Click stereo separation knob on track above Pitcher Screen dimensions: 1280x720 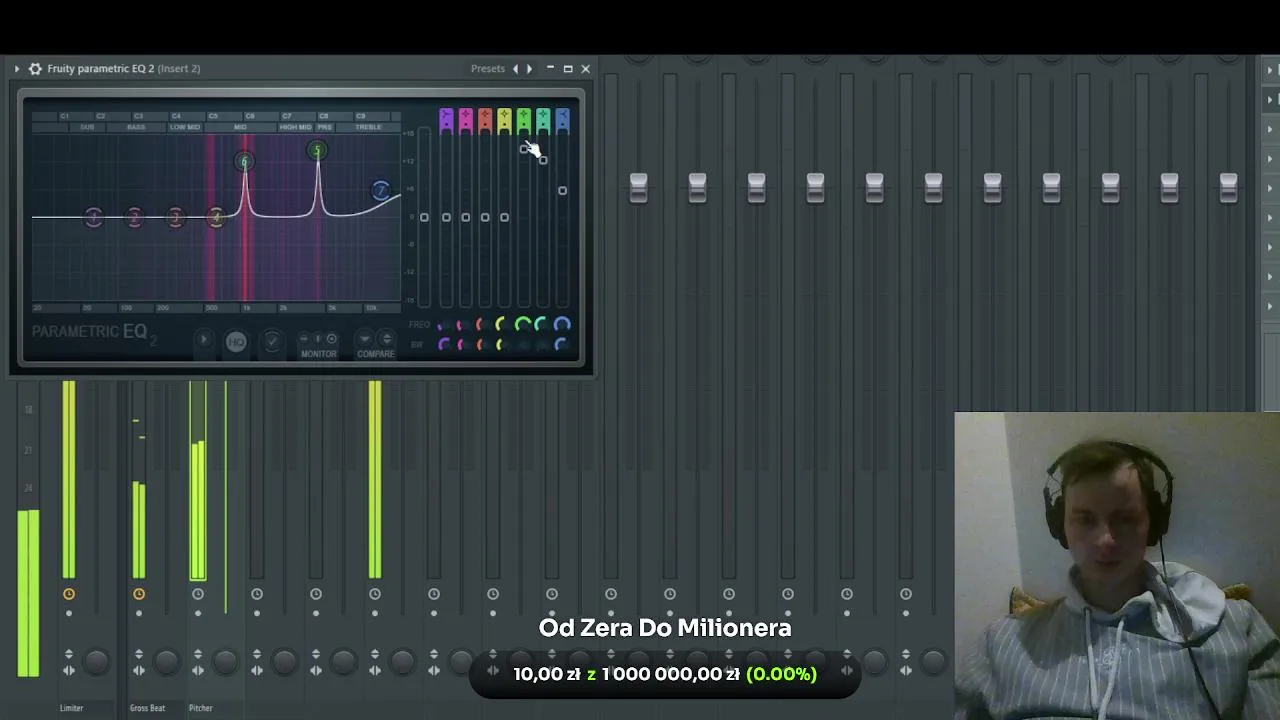coord(225,661)
